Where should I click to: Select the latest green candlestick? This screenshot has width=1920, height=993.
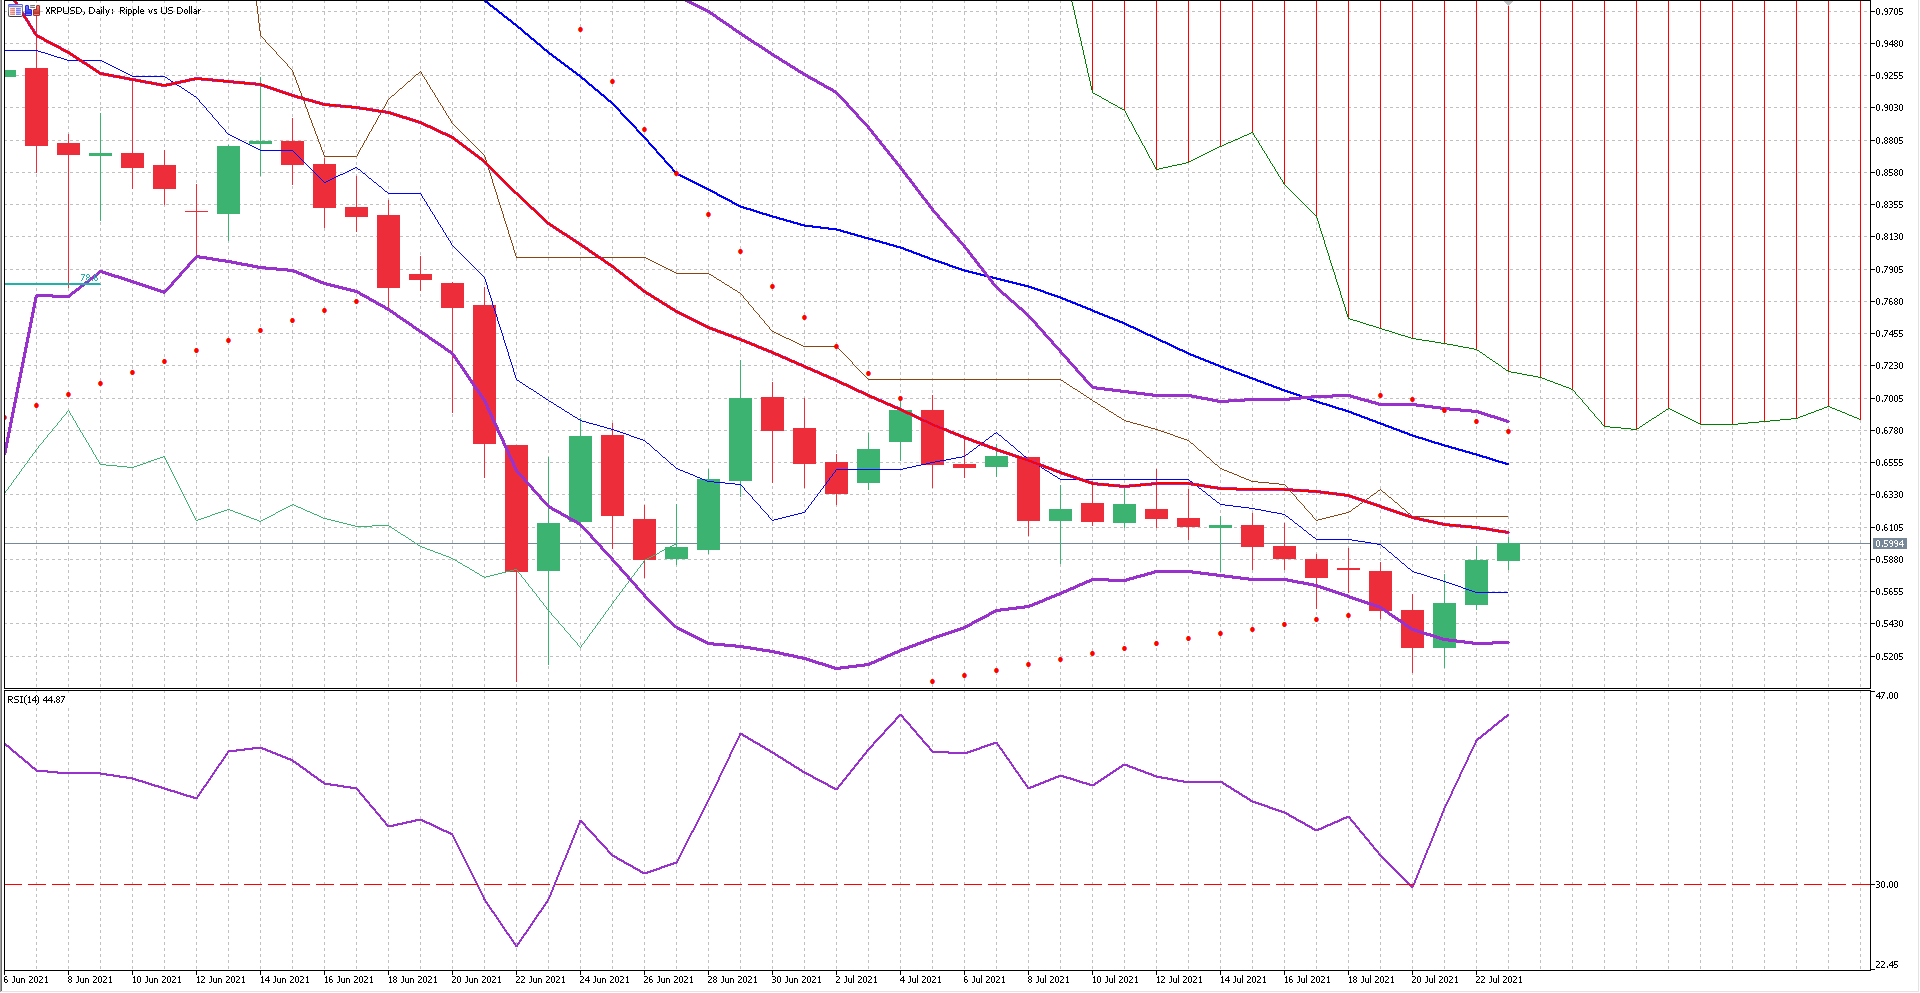pyautogui.click(x=1508, y=552)
